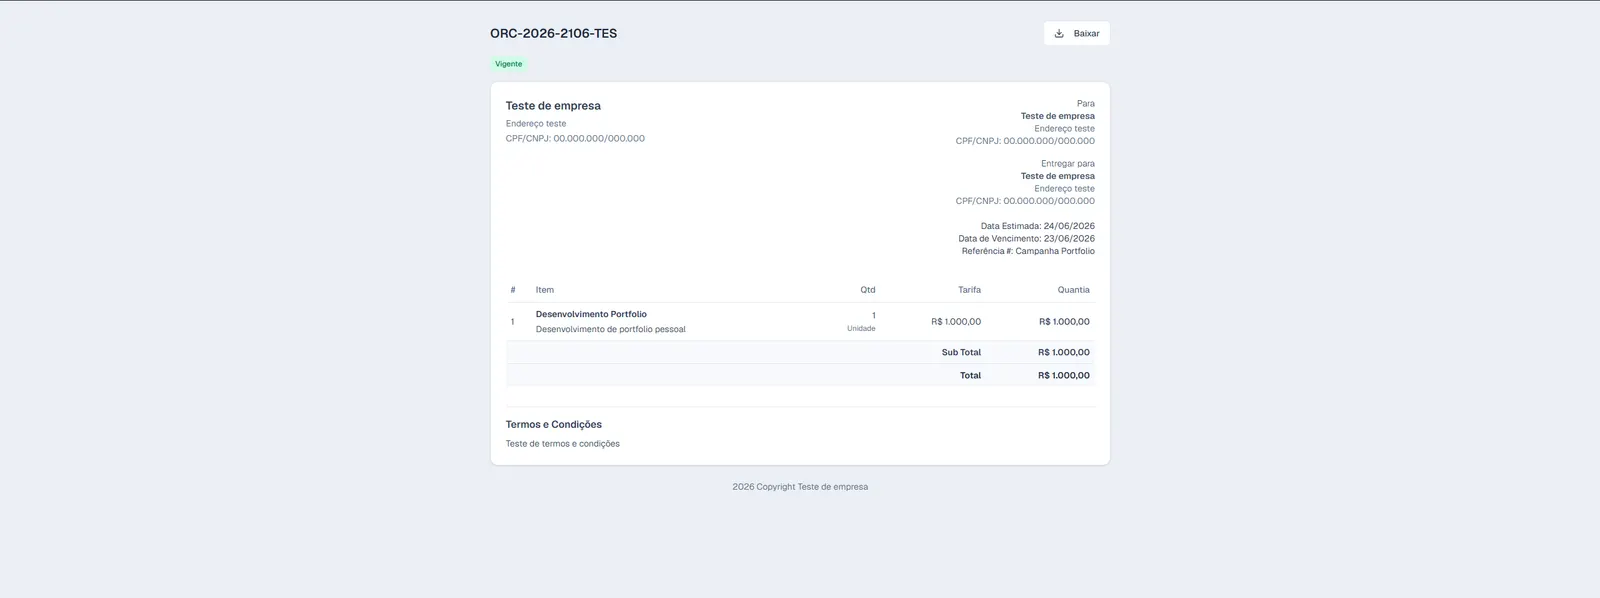Click the Quantia column header

1073,290
